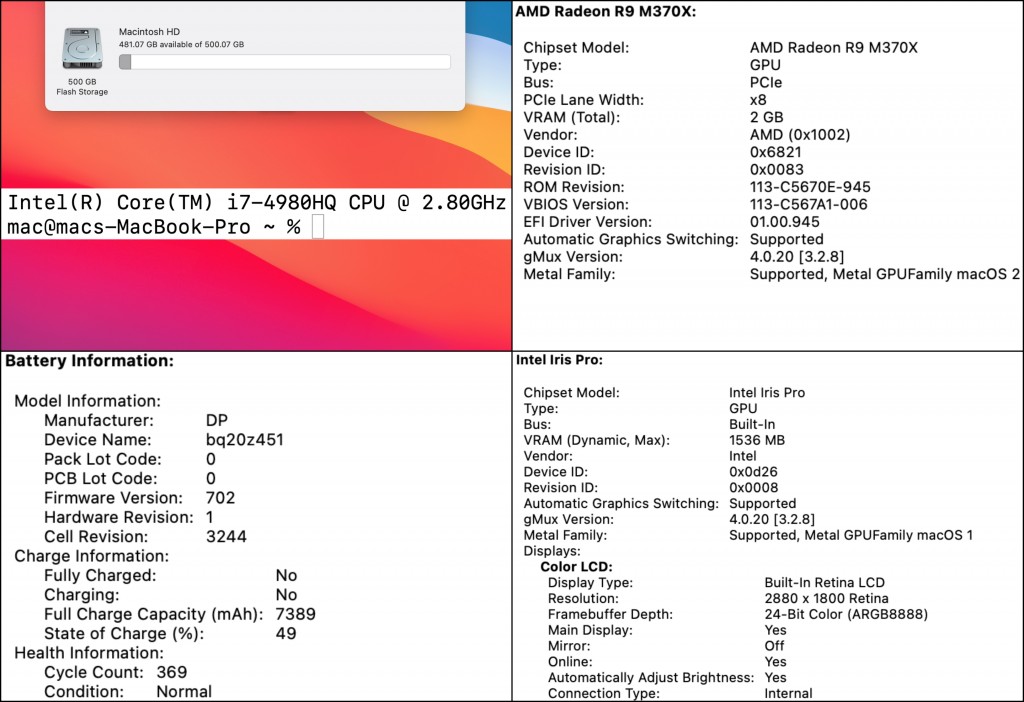The height and width of the screenshot is (702, 1024).
Task: Select VBIOS Version "113-C567A1-006"
Action: tap(808, 204)
